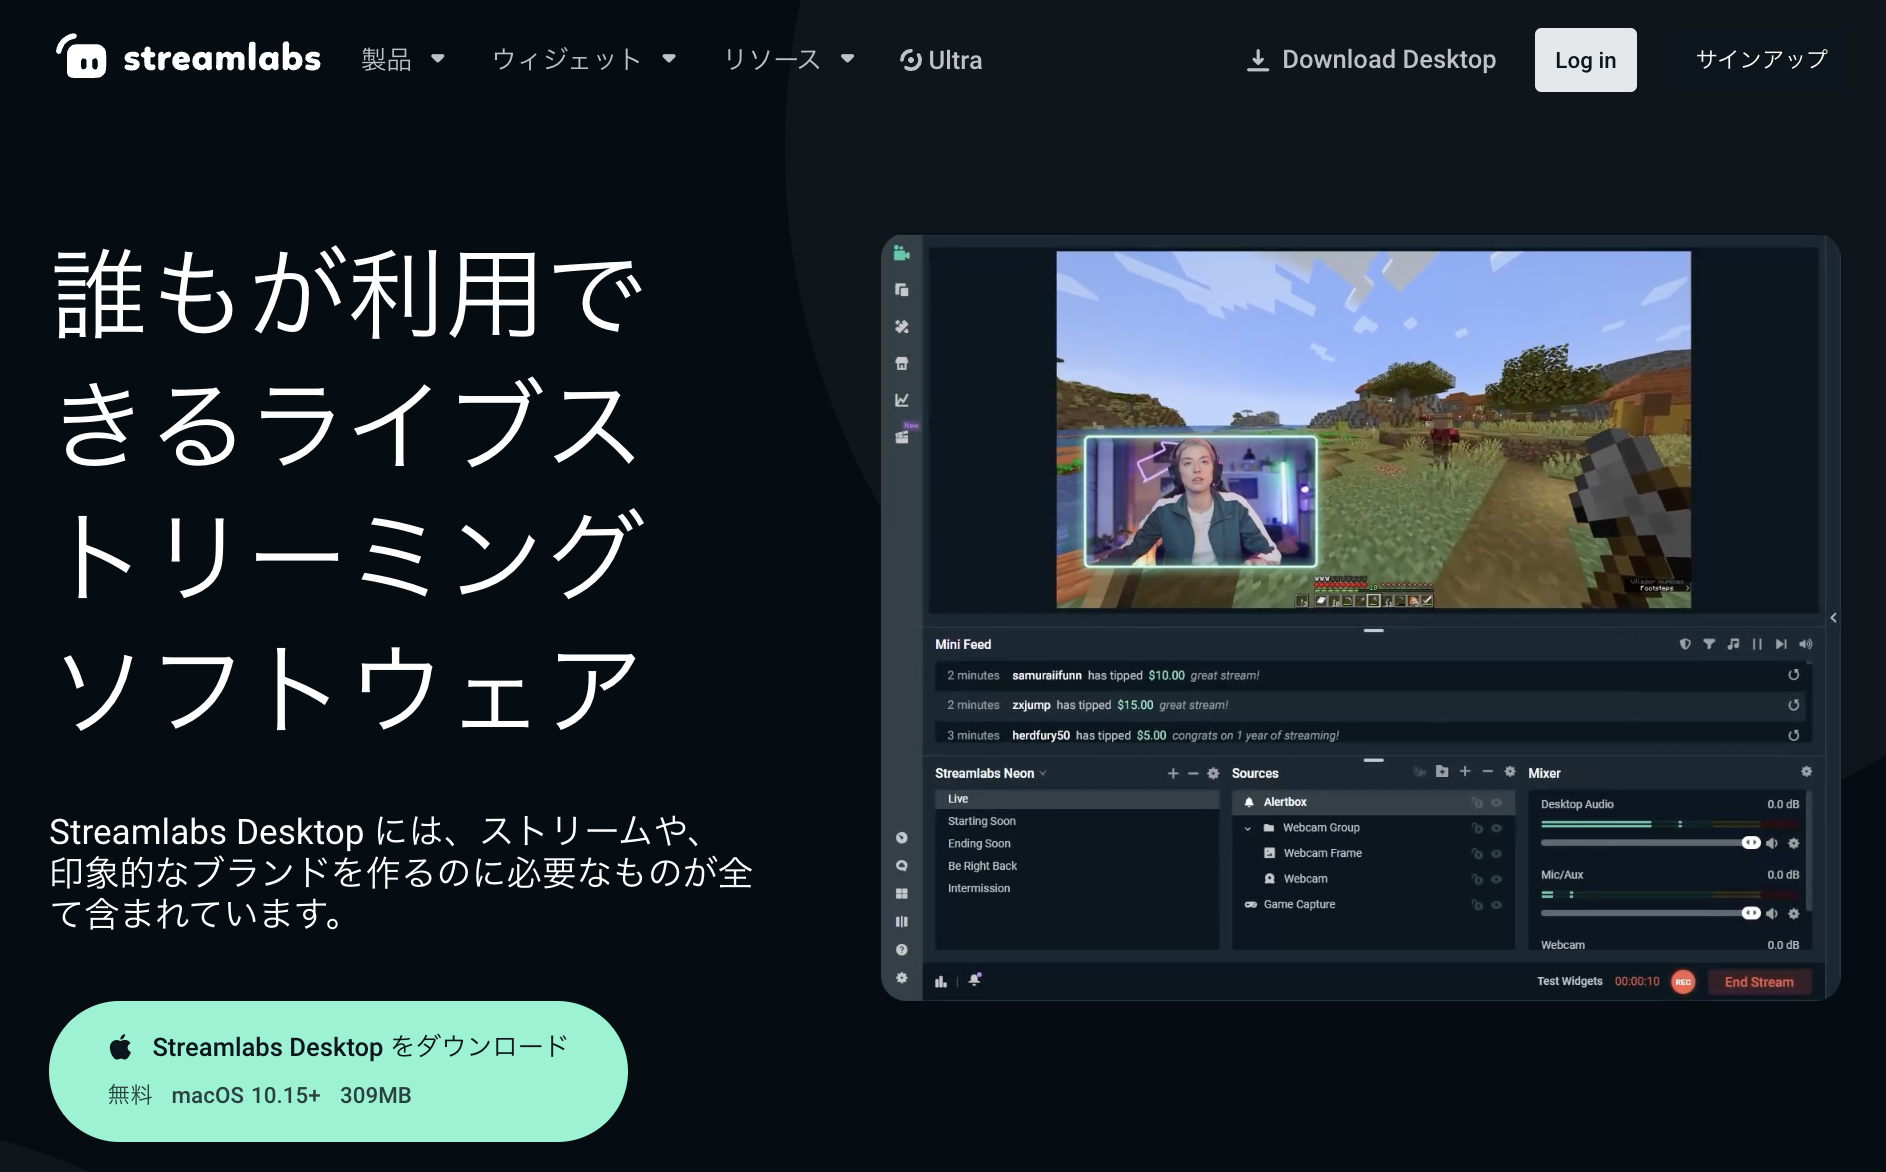Mute the Desktop Audio speaker icon
Viewport: 1886px width, 1172px height.
[x=1772, y=843]
